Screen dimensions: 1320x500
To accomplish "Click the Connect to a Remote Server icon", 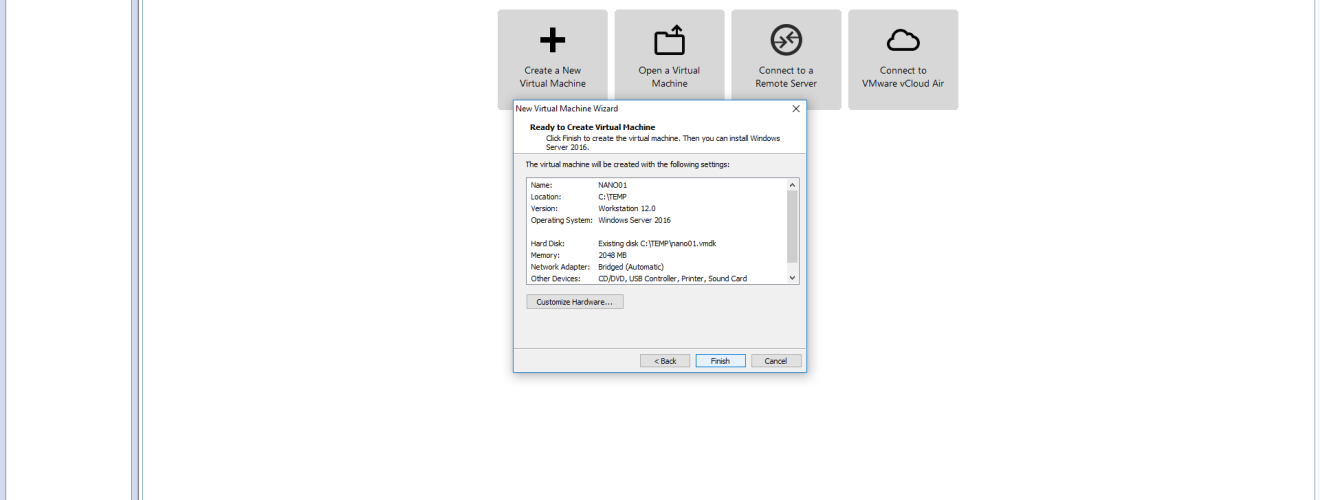I will [x=786, y=40].
